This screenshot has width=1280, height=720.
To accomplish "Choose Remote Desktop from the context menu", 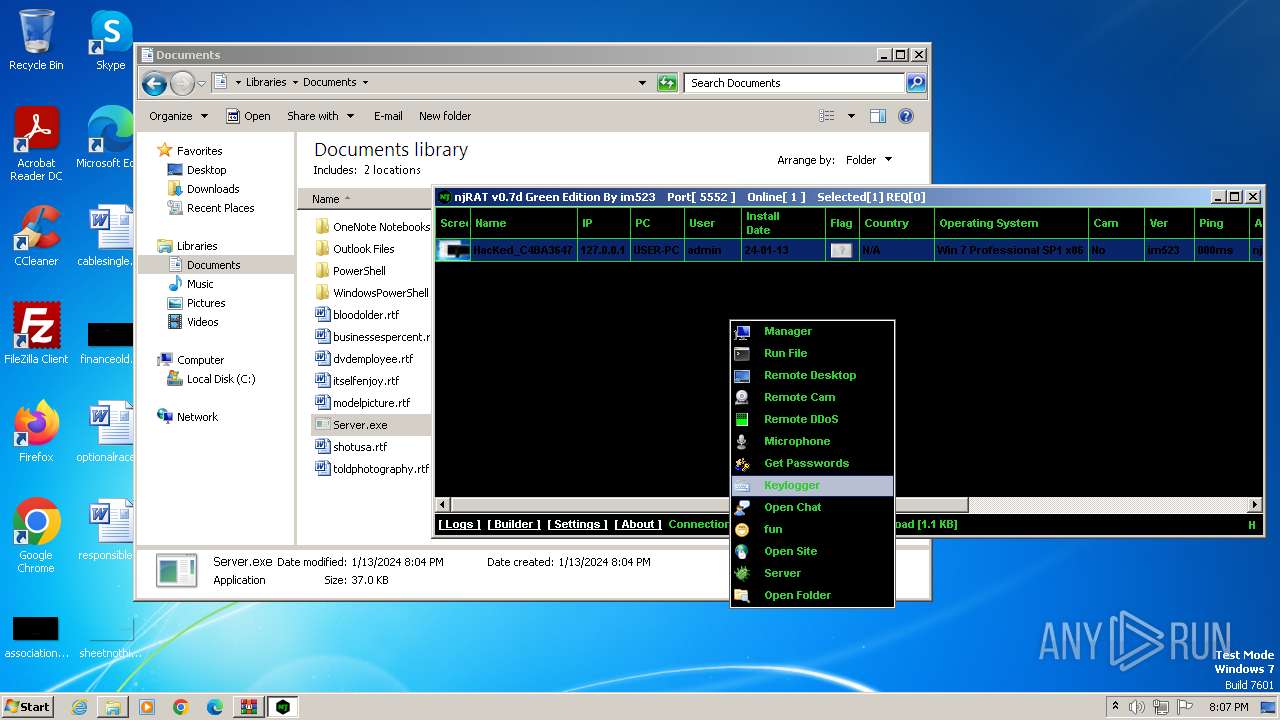I will (812, 376).
